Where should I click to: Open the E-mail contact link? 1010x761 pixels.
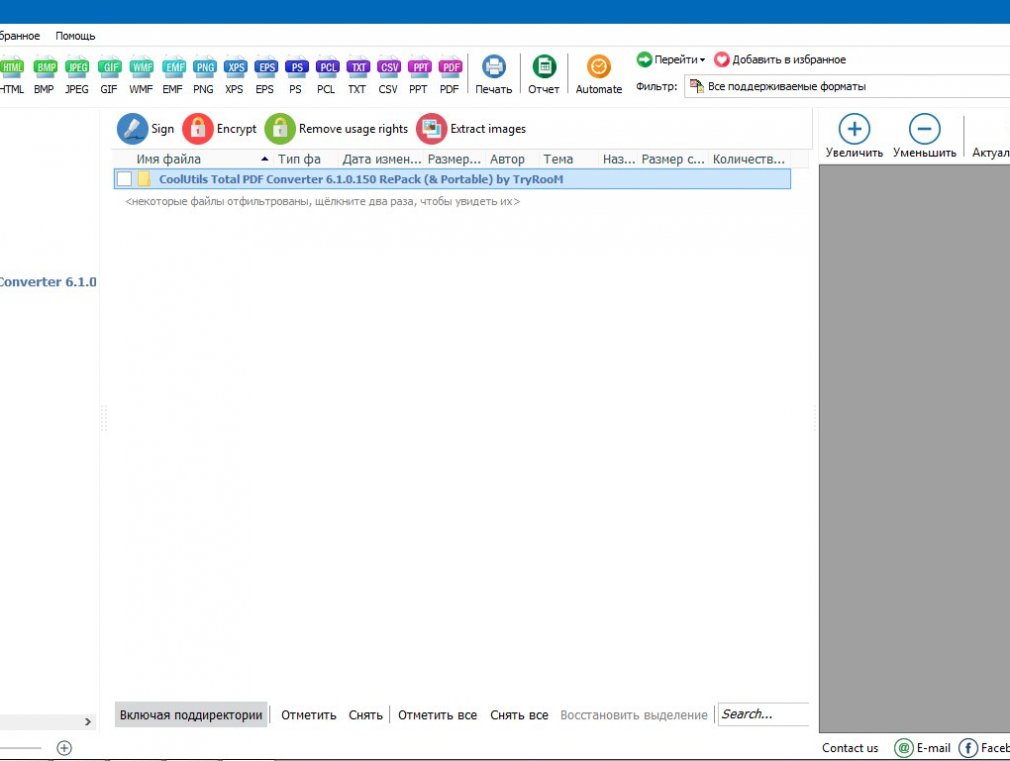(x=922, y=747)
